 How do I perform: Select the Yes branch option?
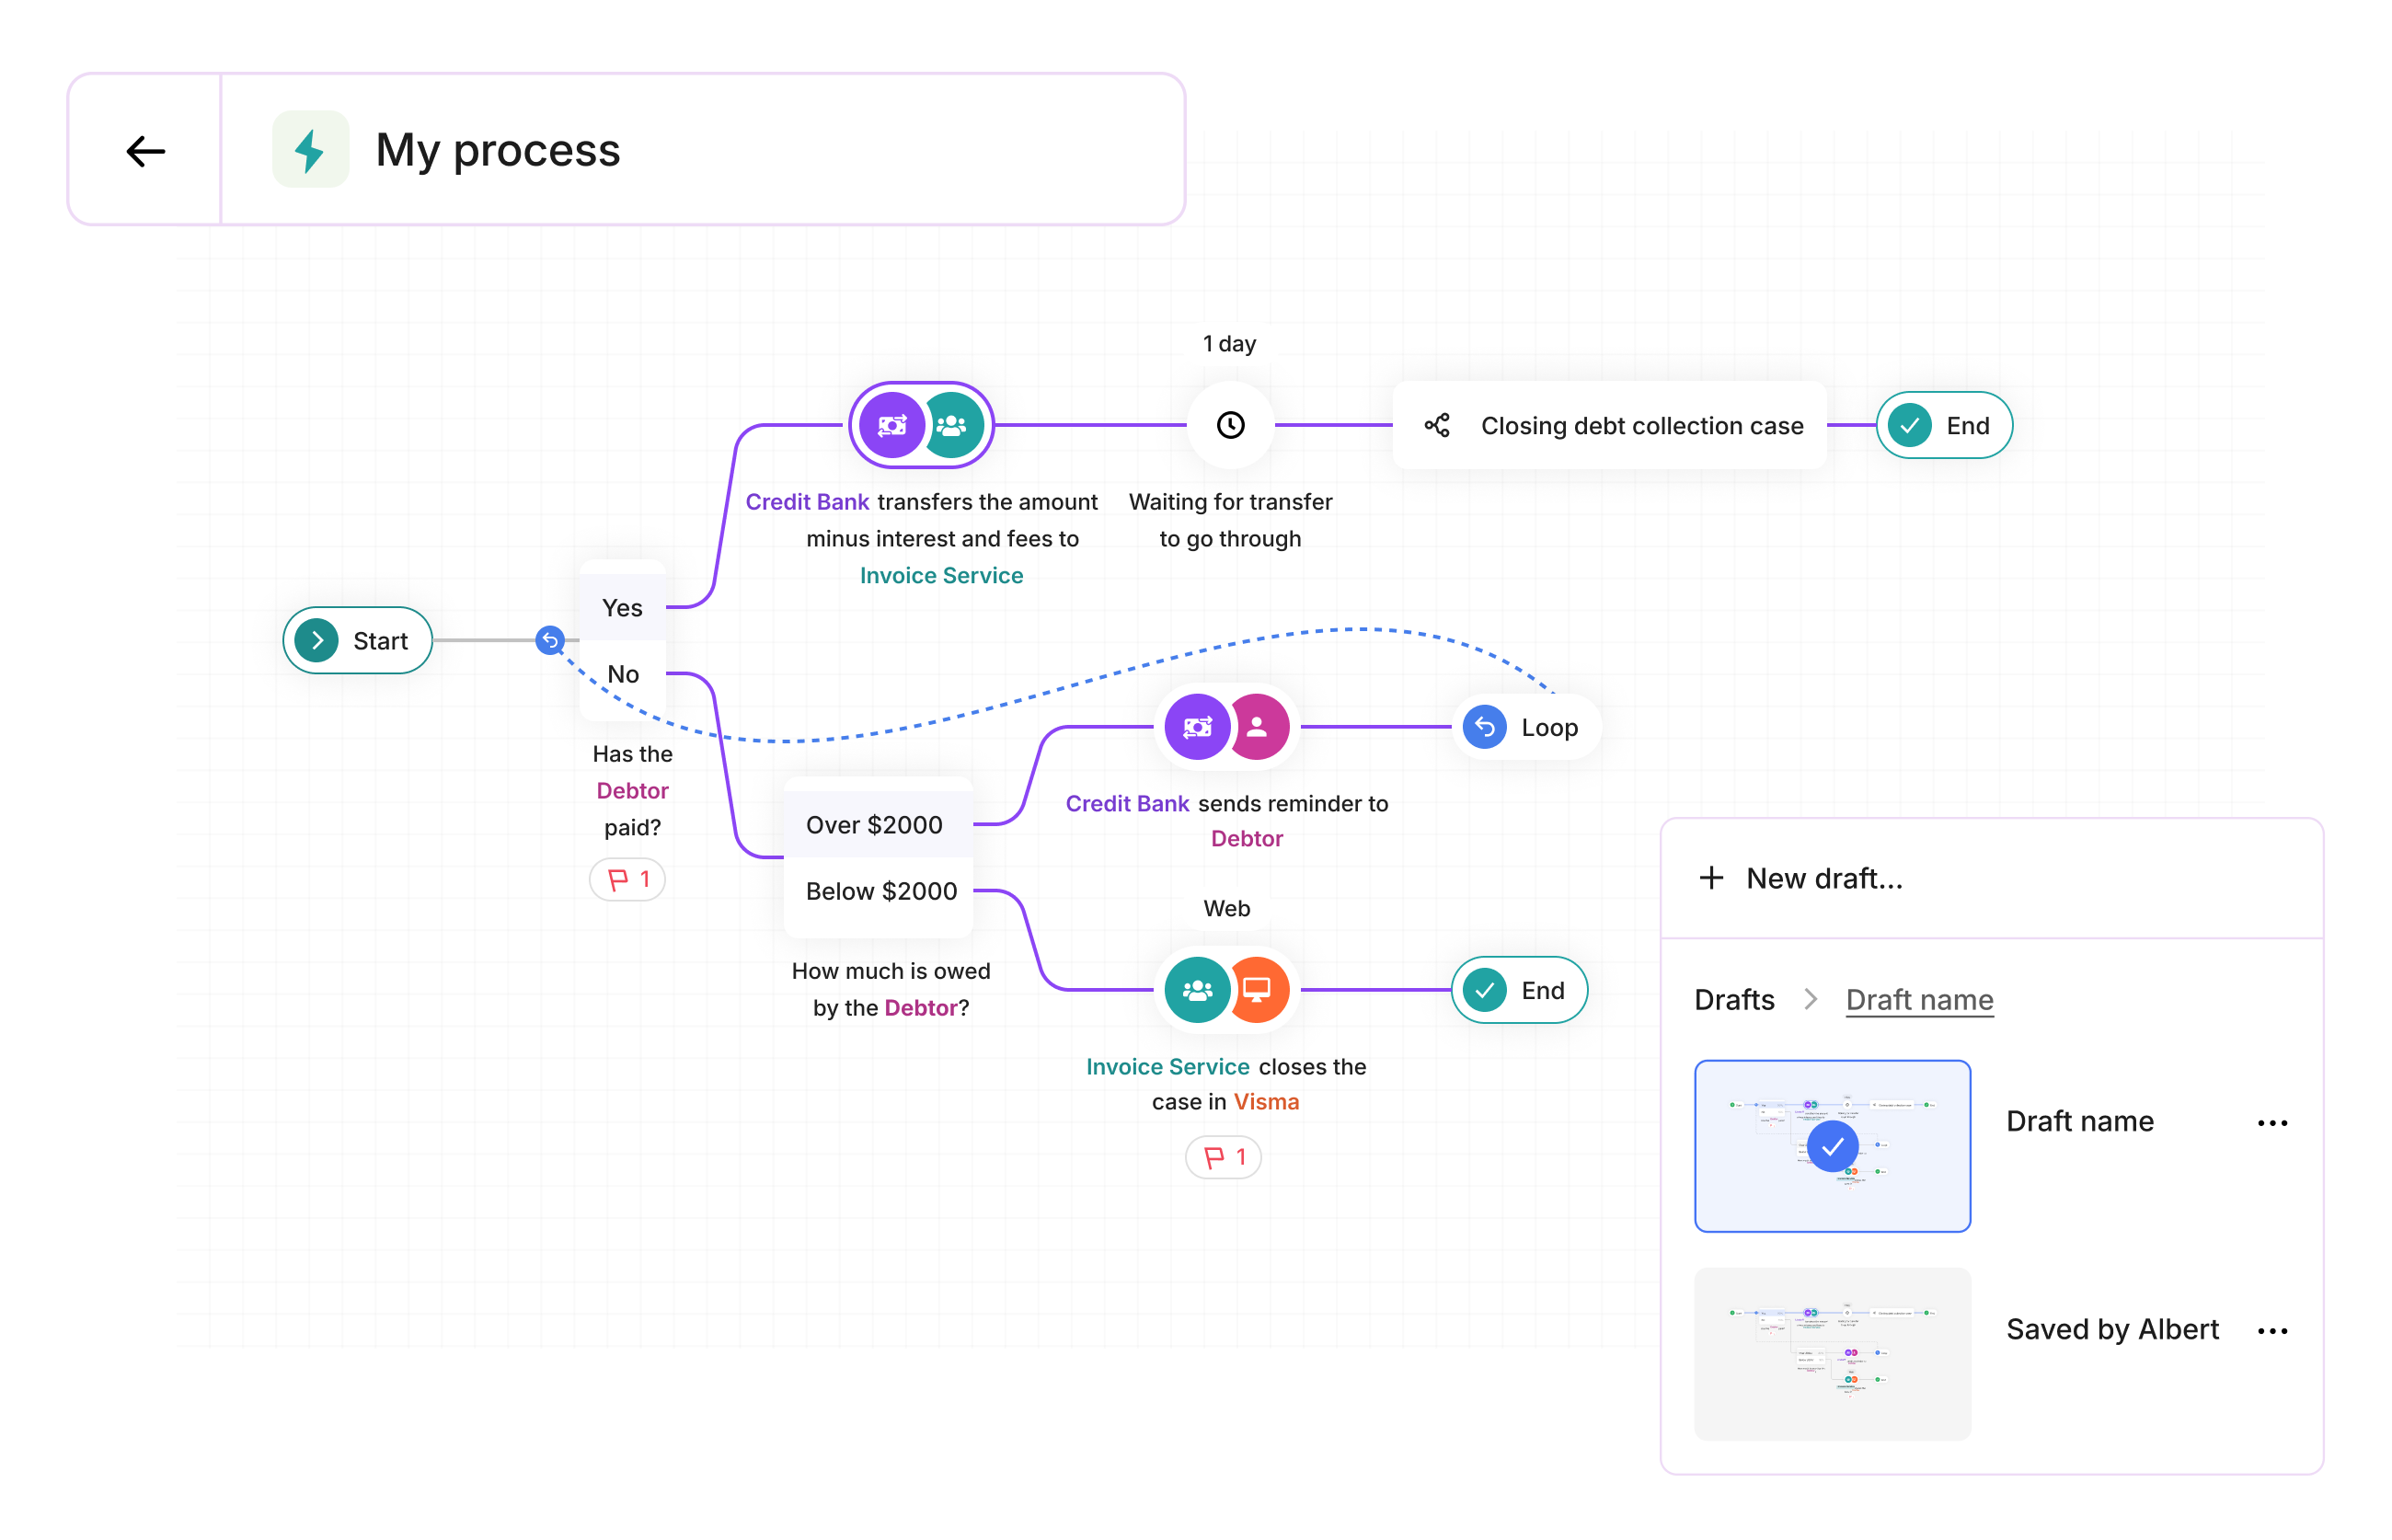click(x=622, y=607)
